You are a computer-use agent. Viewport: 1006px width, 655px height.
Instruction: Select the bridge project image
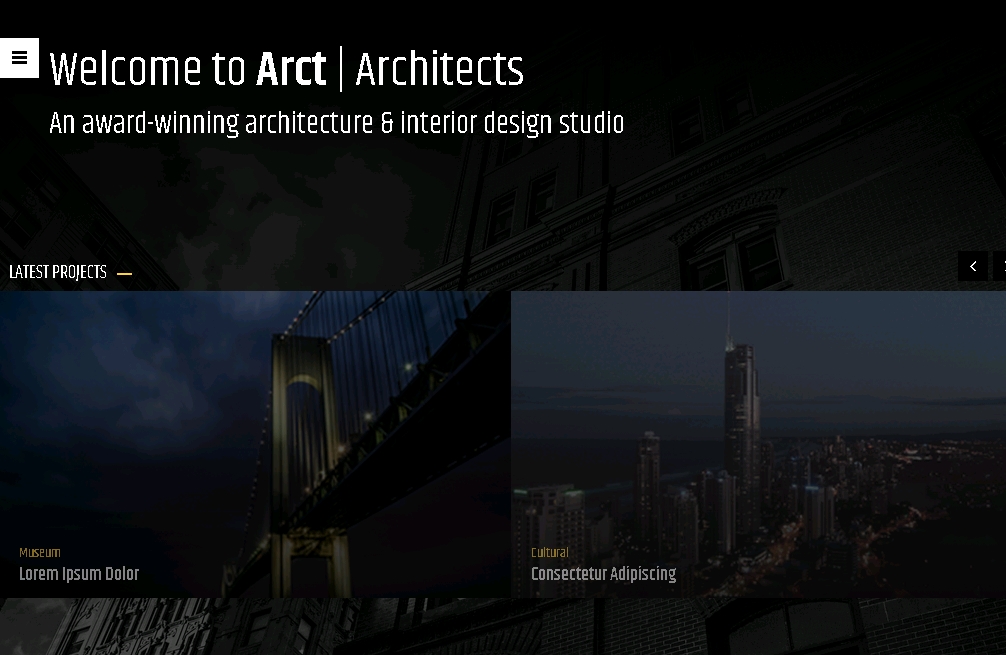pyautogui.click(x=255, y=420)
